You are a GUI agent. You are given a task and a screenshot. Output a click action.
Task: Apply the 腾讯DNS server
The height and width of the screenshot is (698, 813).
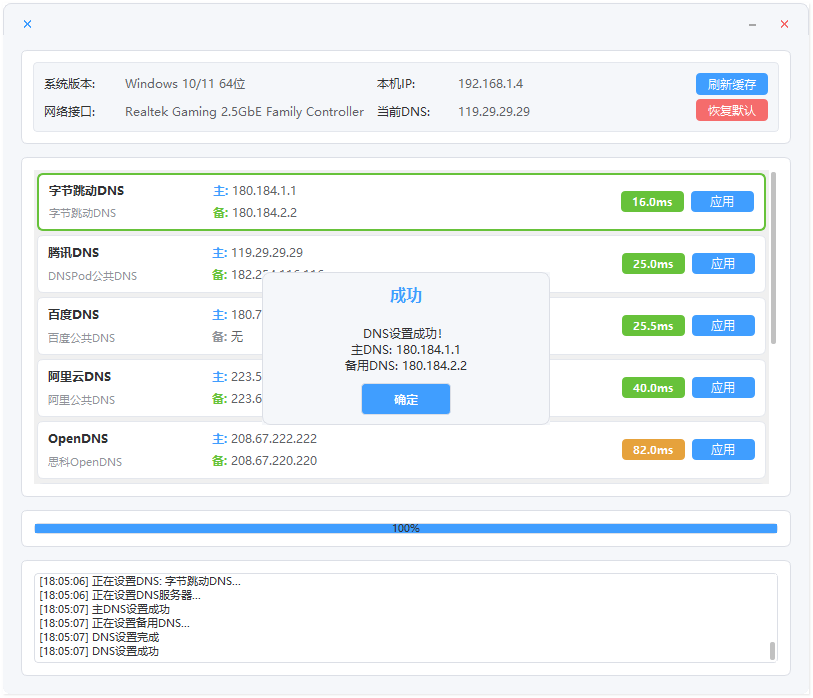point(722,264)
